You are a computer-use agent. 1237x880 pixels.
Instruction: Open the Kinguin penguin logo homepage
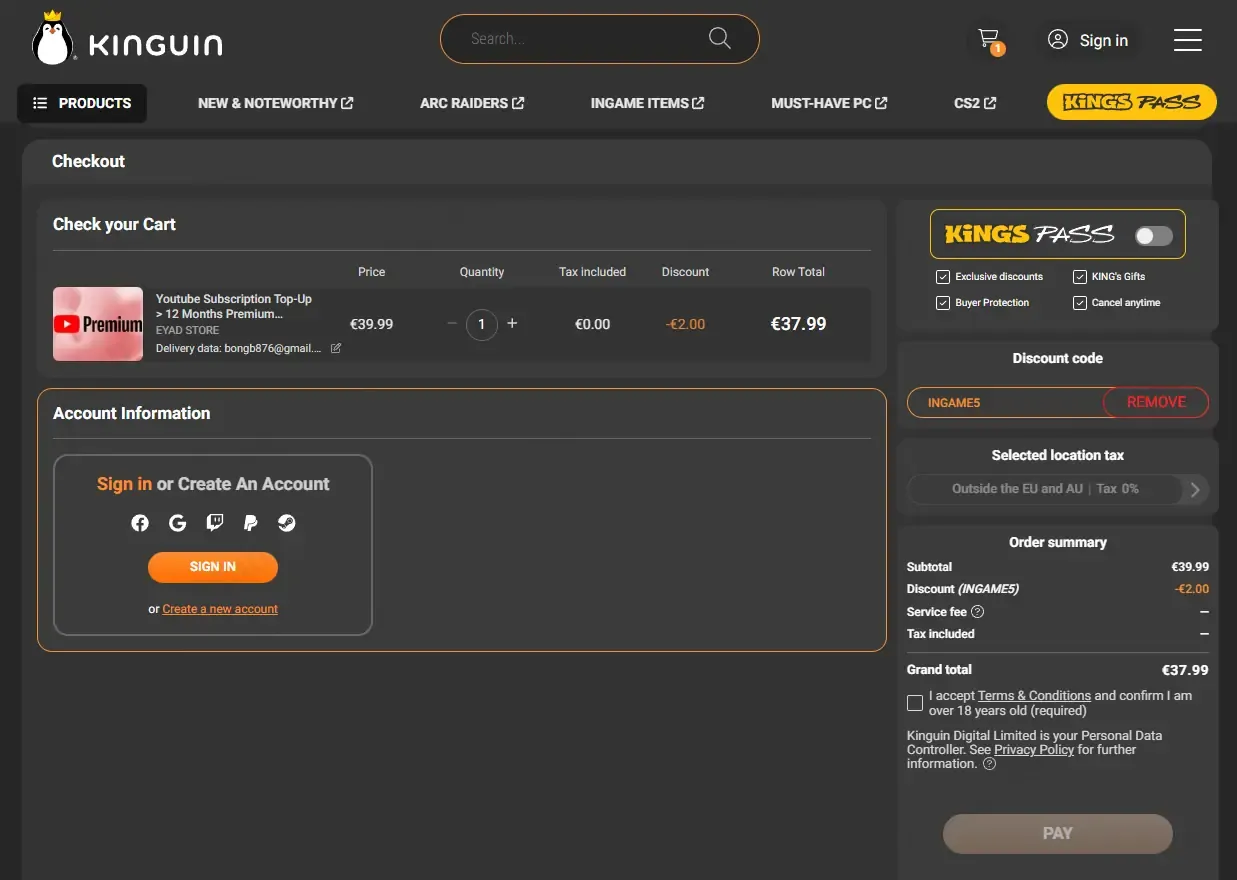click(127, 40)
